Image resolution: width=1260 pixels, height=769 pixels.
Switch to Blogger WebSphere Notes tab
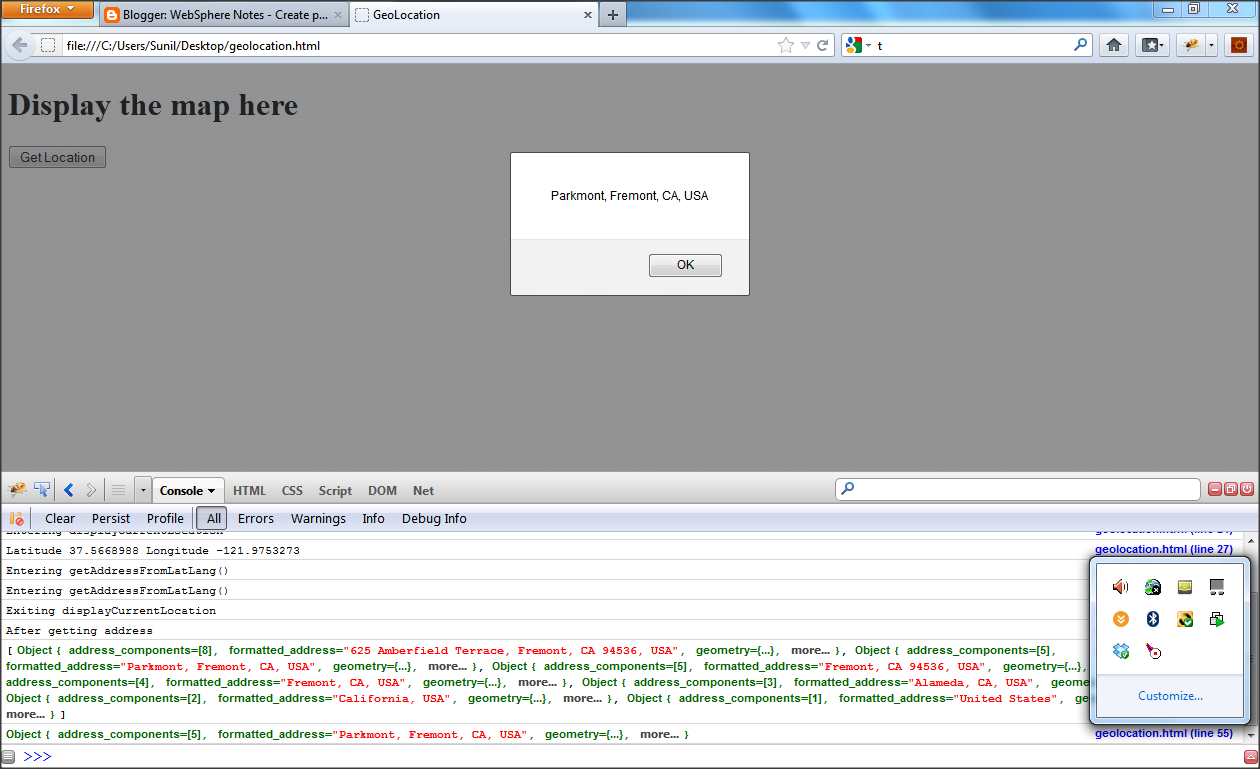click(224, 15)
